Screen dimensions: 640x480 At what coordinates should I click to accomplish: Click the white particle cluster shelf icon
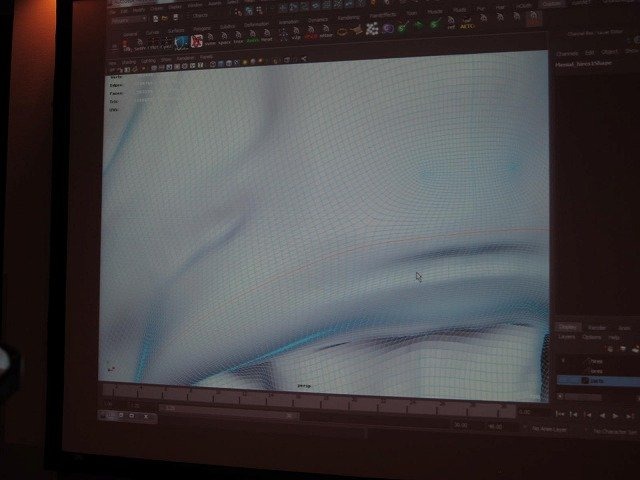372,29
